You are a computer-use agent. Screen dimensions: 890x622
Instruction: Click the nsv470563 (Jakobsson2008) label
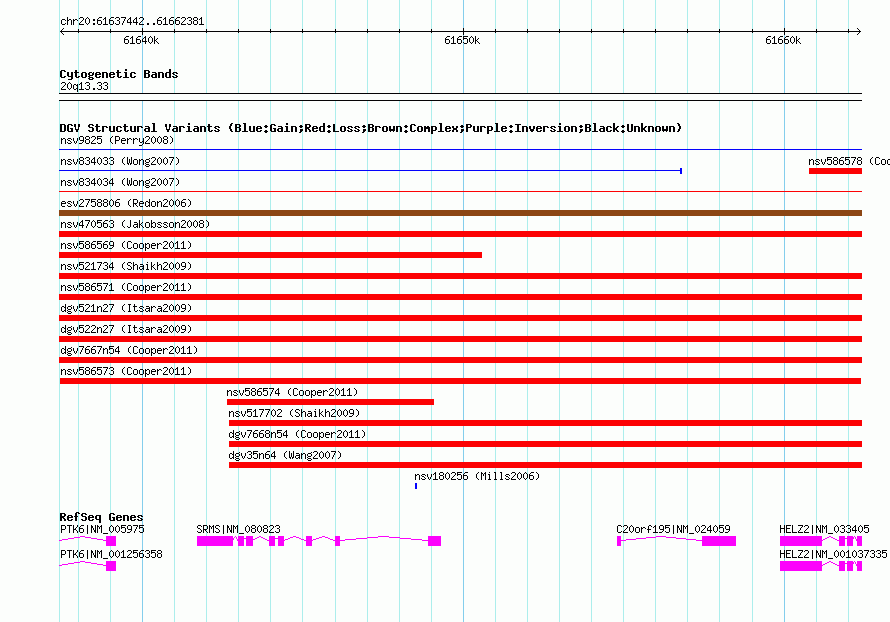tap(135, 224)
